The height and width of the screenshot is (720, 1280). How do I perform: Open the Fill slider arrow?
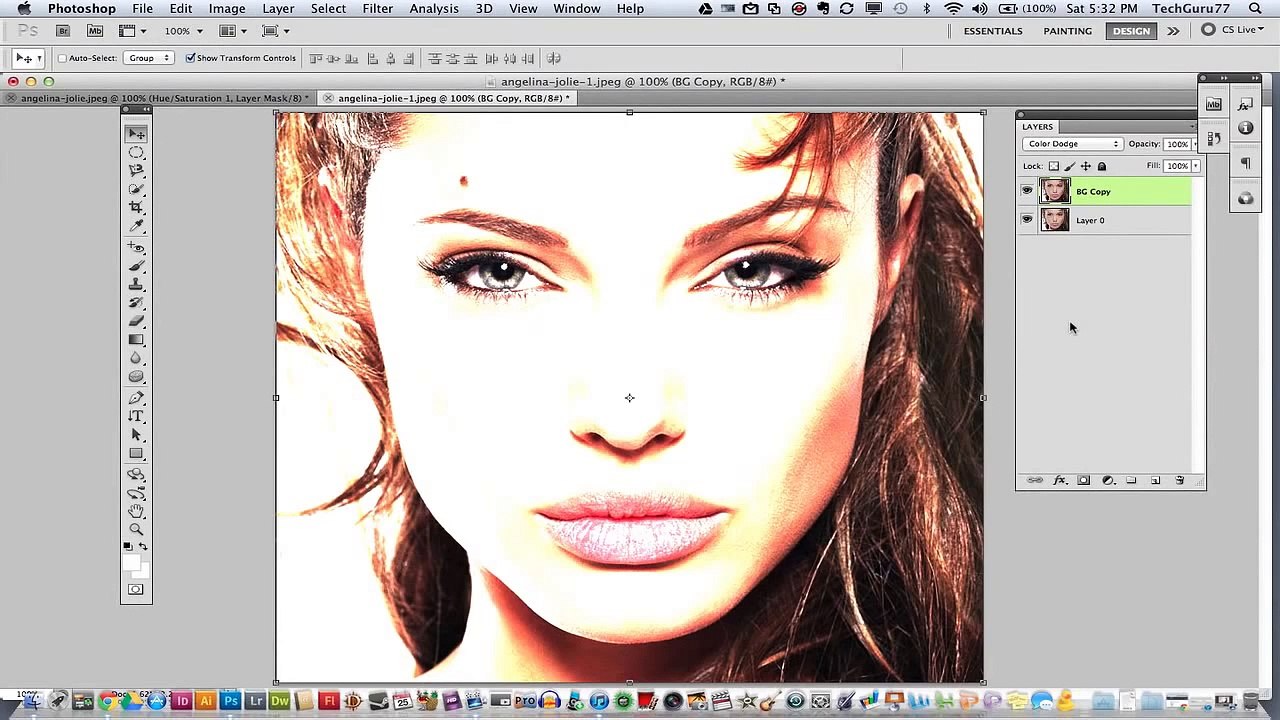[1195, 166]
